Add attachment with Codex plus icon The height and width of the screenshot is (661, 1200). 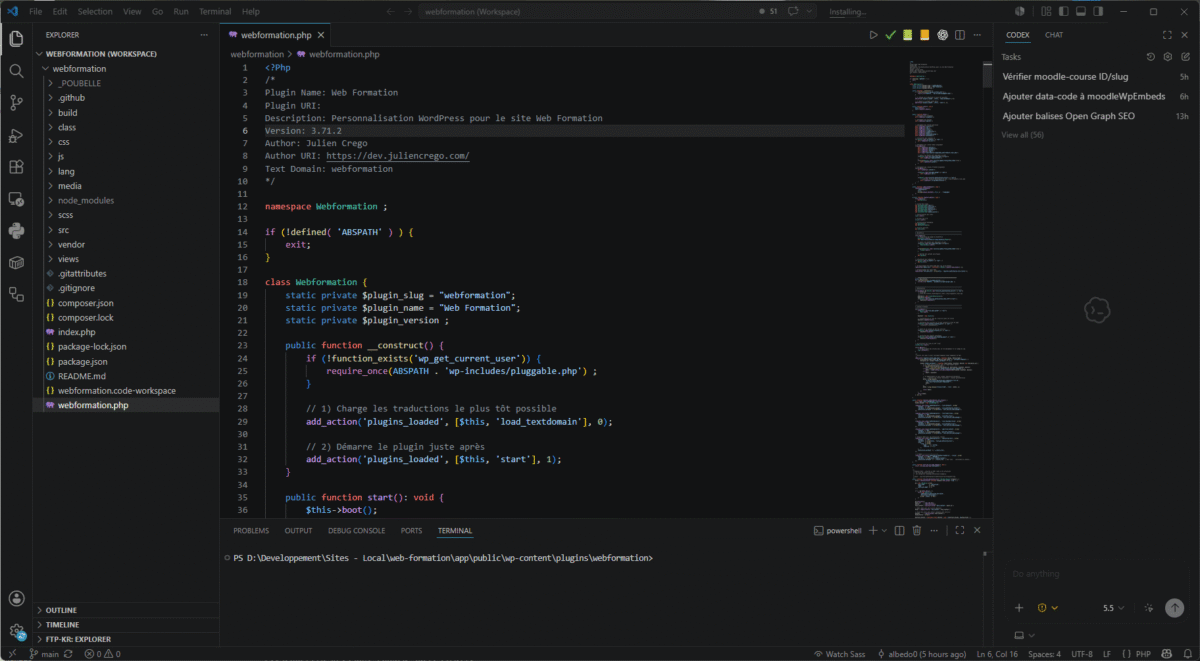[1019, 608]
